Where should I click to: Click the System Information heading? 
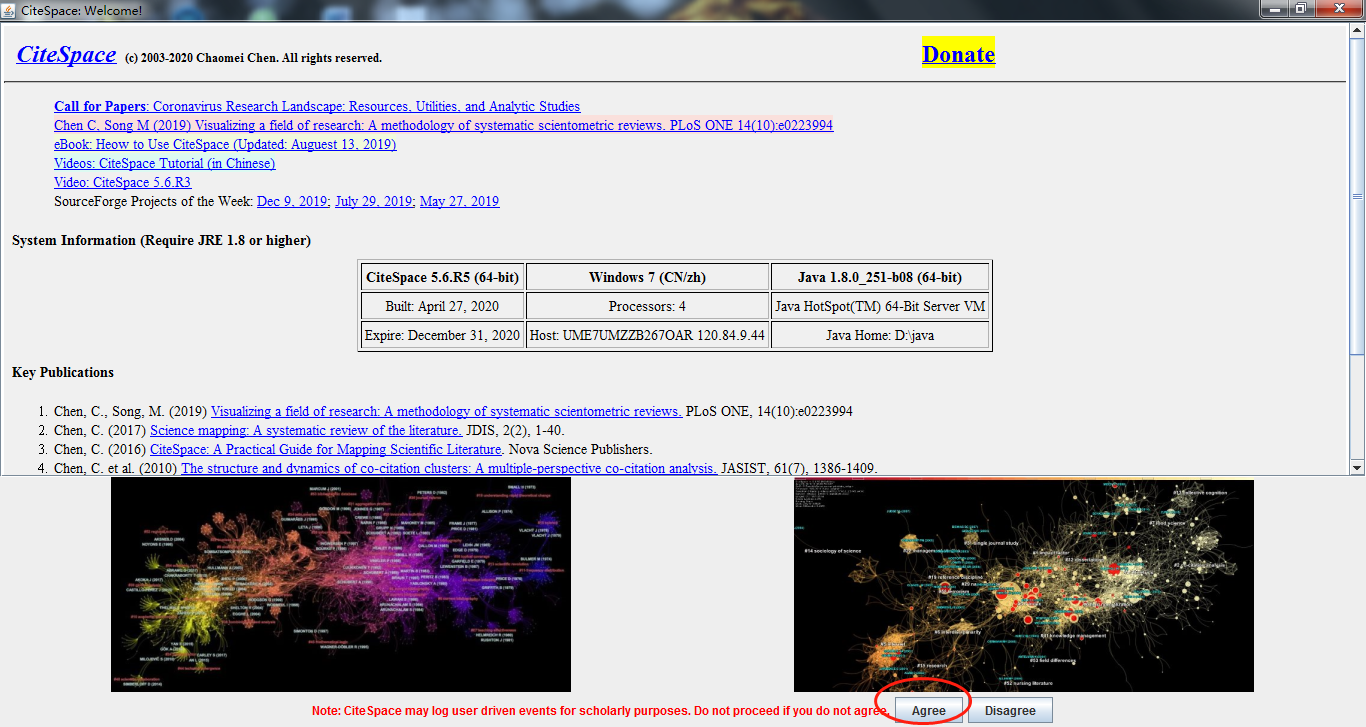coord(161,240)
